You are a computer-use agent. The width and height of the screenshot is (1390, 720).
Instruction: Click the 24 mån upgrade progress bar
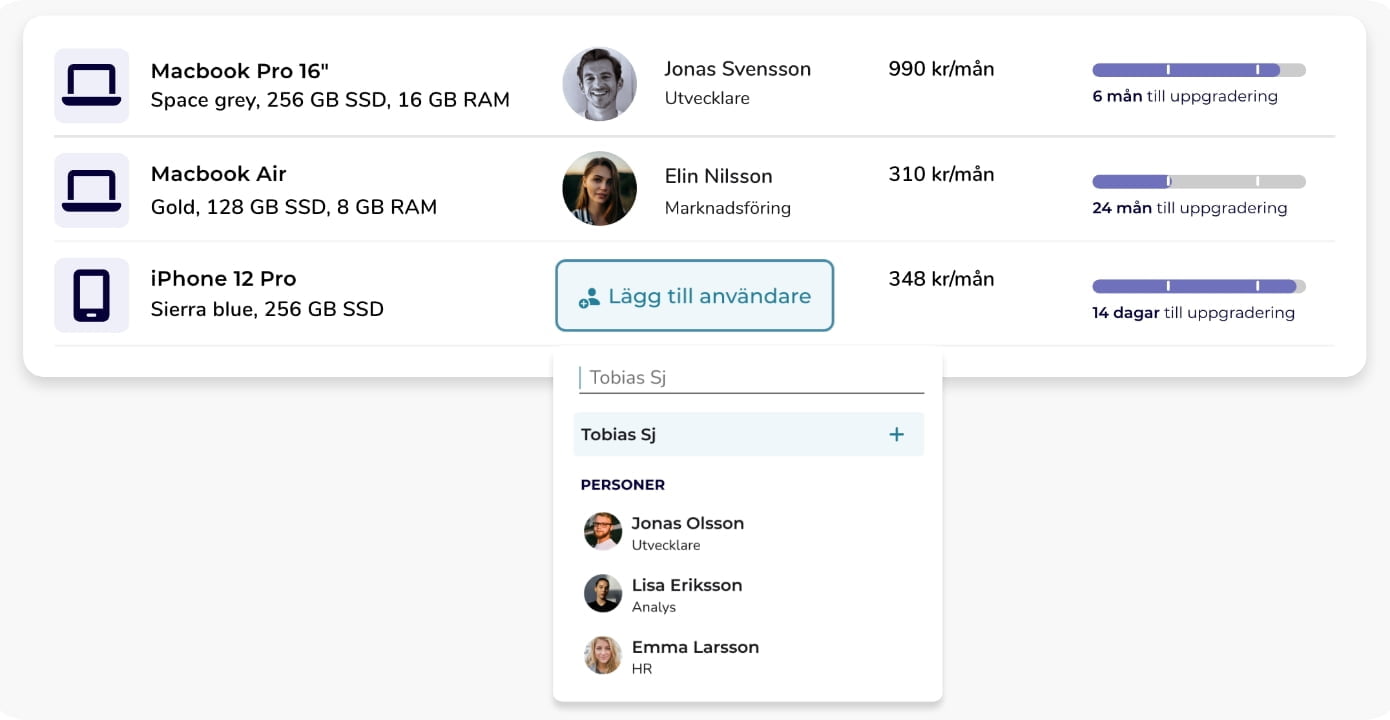(1198, 182)
